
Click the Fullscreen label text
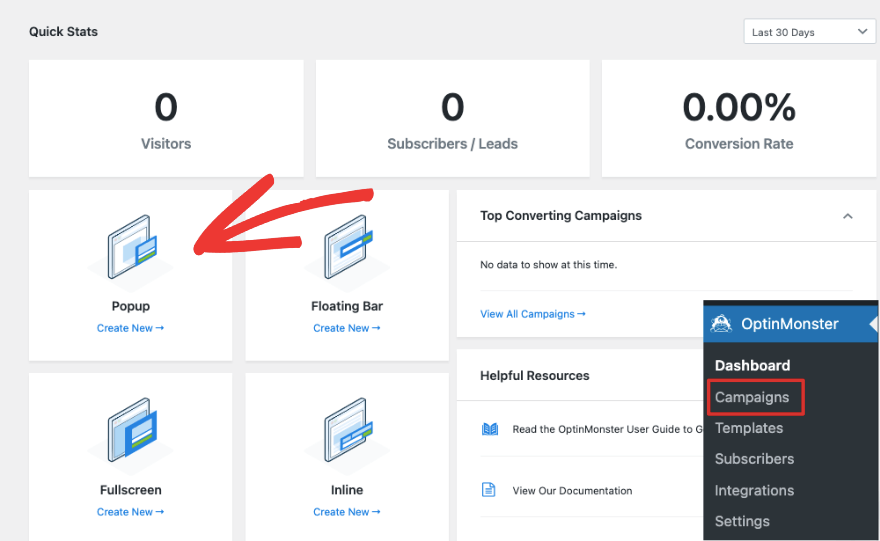coord(131,490)
